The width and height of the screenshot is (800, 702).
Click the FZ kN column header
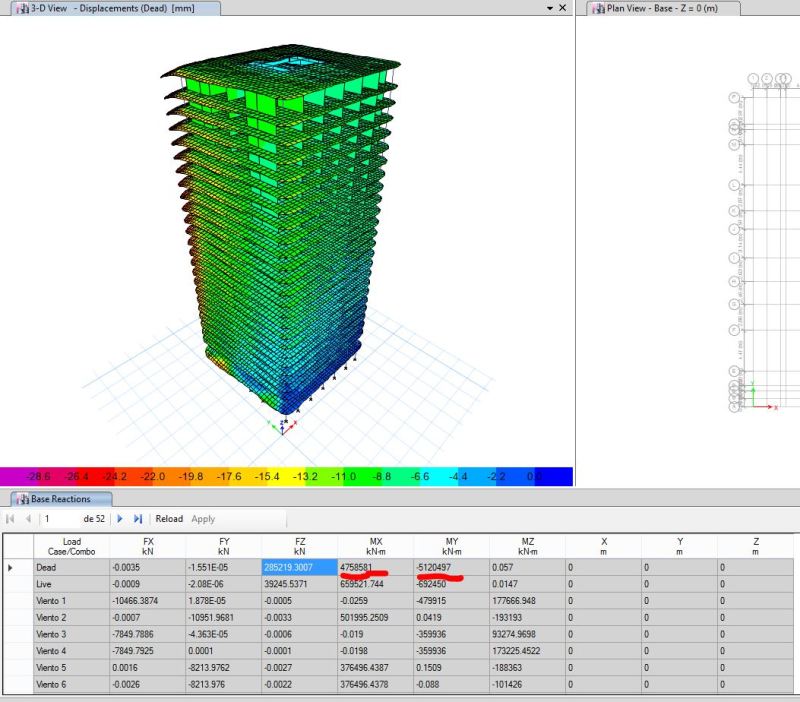tap(299, 546)
